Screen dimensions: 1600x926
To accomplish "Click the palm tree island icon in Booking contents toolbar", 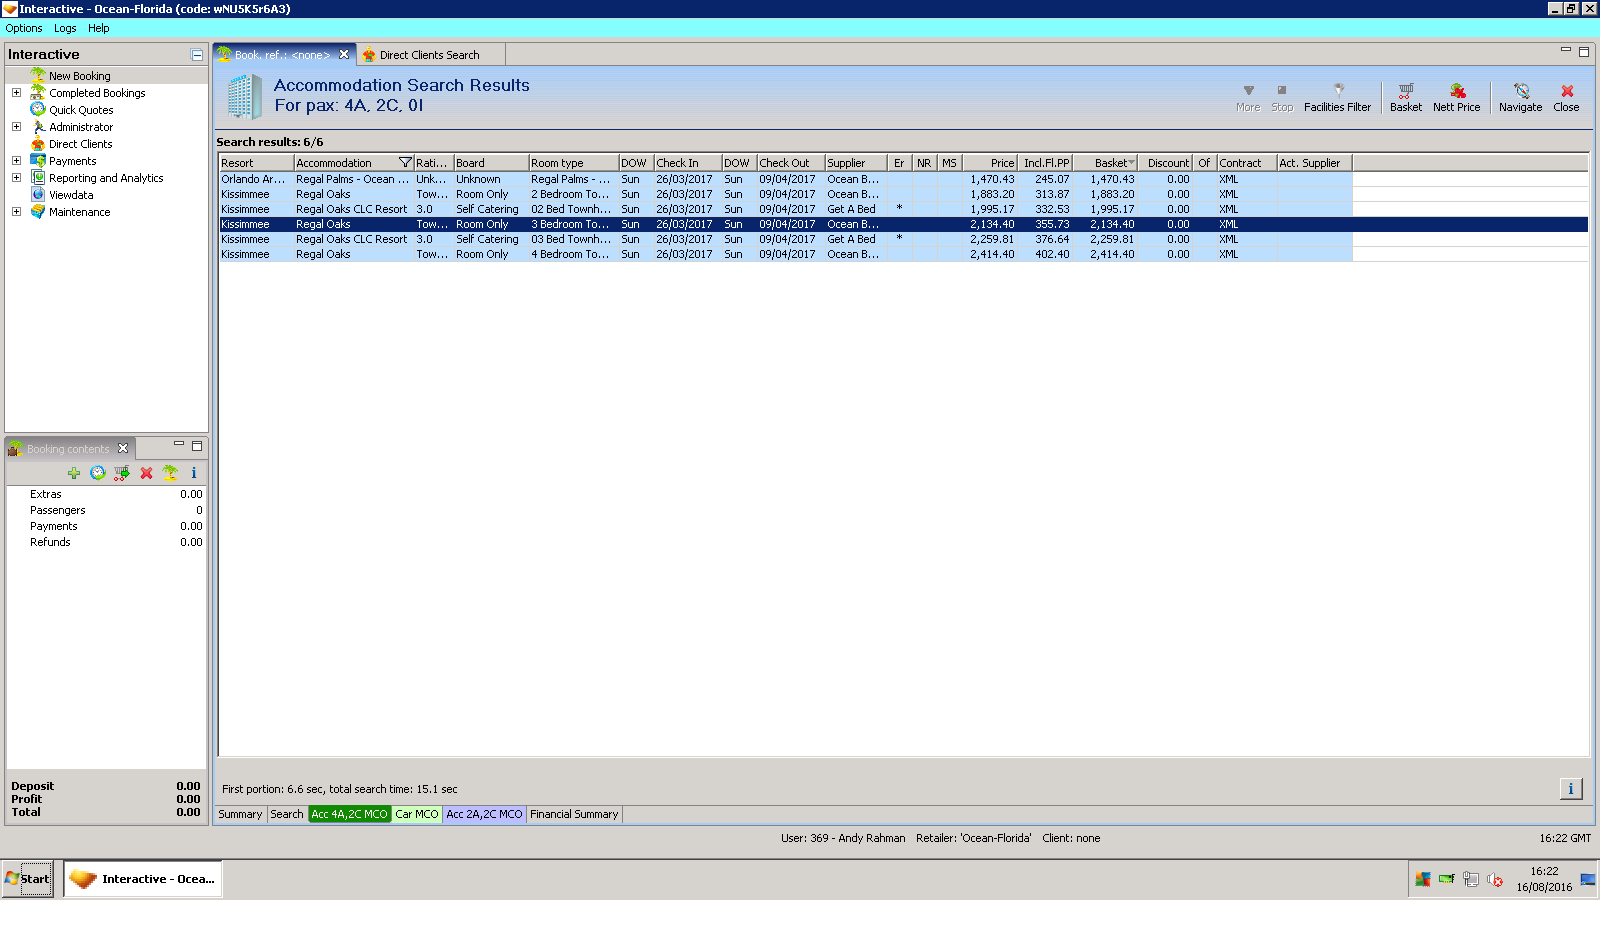I will click(x=170, y=473).
